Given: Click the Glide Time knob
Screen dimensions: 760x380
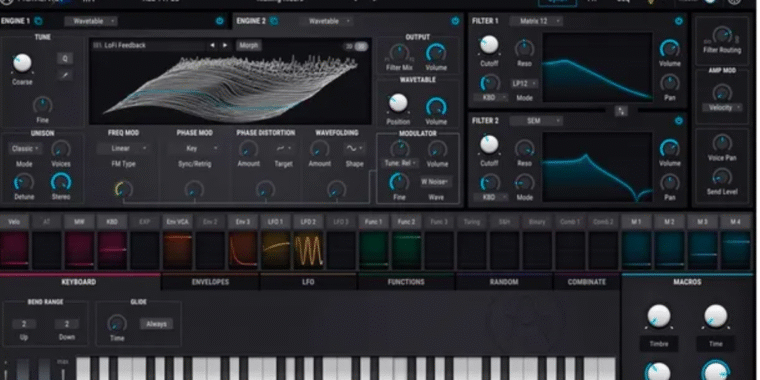Looking at the screenshot, I should pyautogui.click(x=117, y=323).
